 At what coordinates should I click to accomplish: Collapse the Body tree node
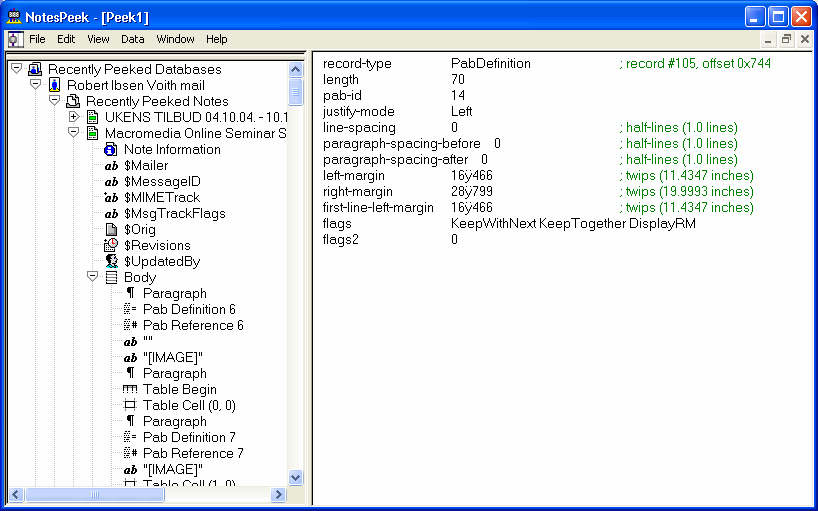click(x=92, y=277)
